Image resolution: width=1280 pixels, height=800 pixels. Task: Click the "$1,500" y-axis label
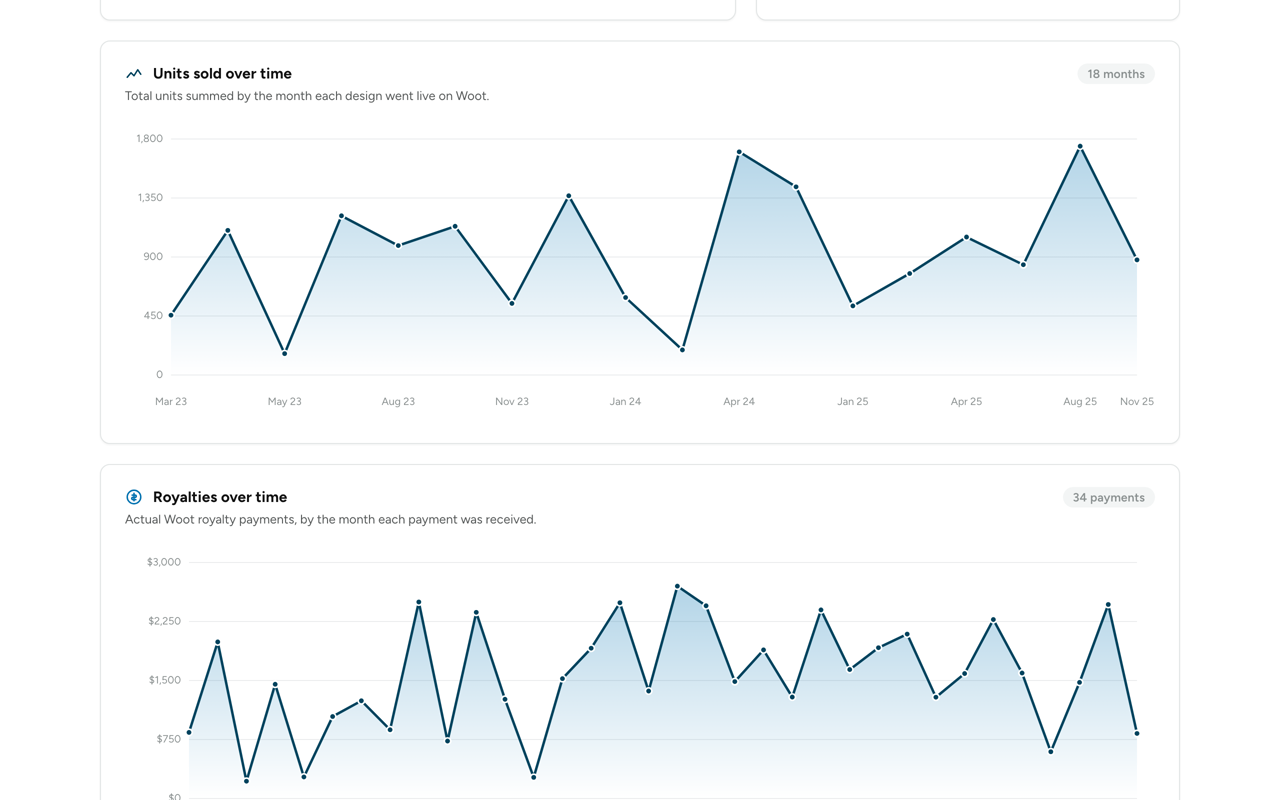point(165,680)
